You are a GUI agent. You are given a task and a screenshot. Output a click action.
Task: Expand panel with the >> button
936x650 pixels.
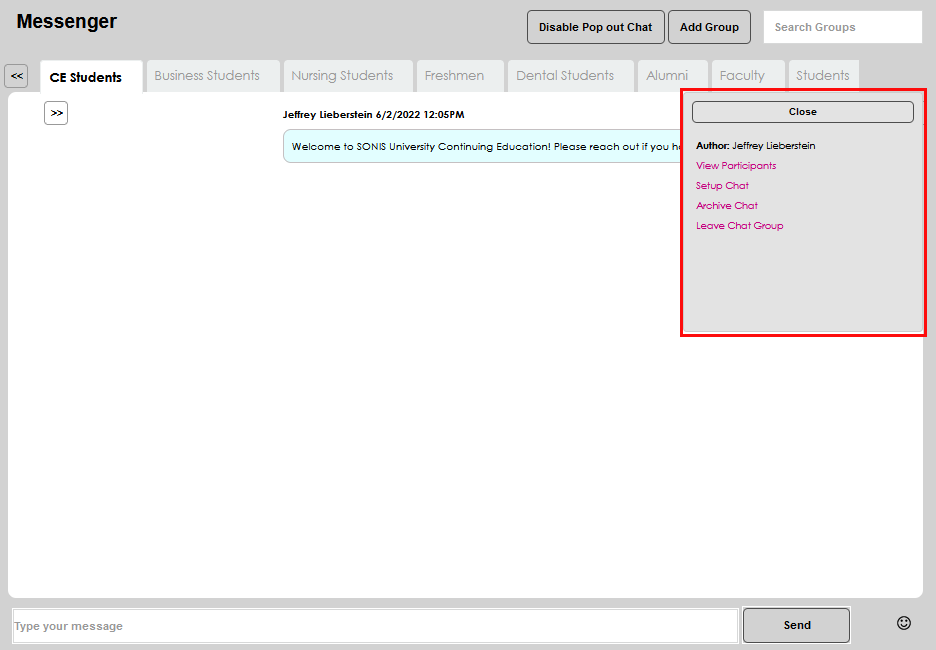(x=56, y=113)
